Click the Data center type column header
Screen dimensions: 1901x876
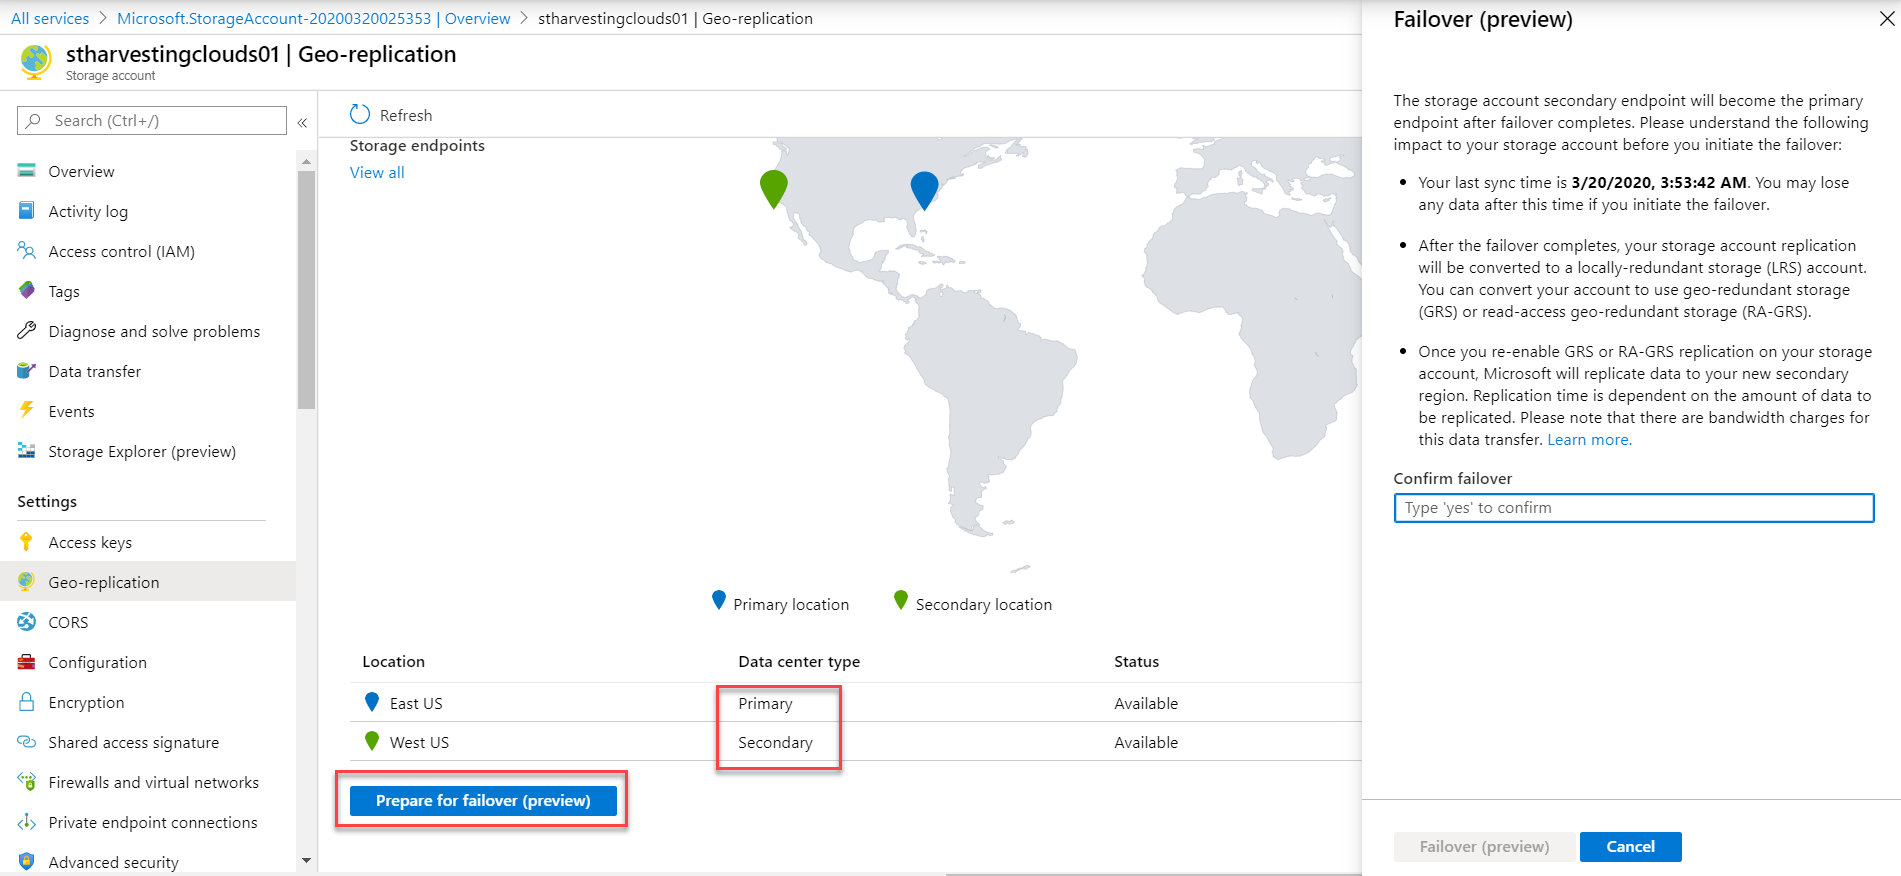[799, 661]
